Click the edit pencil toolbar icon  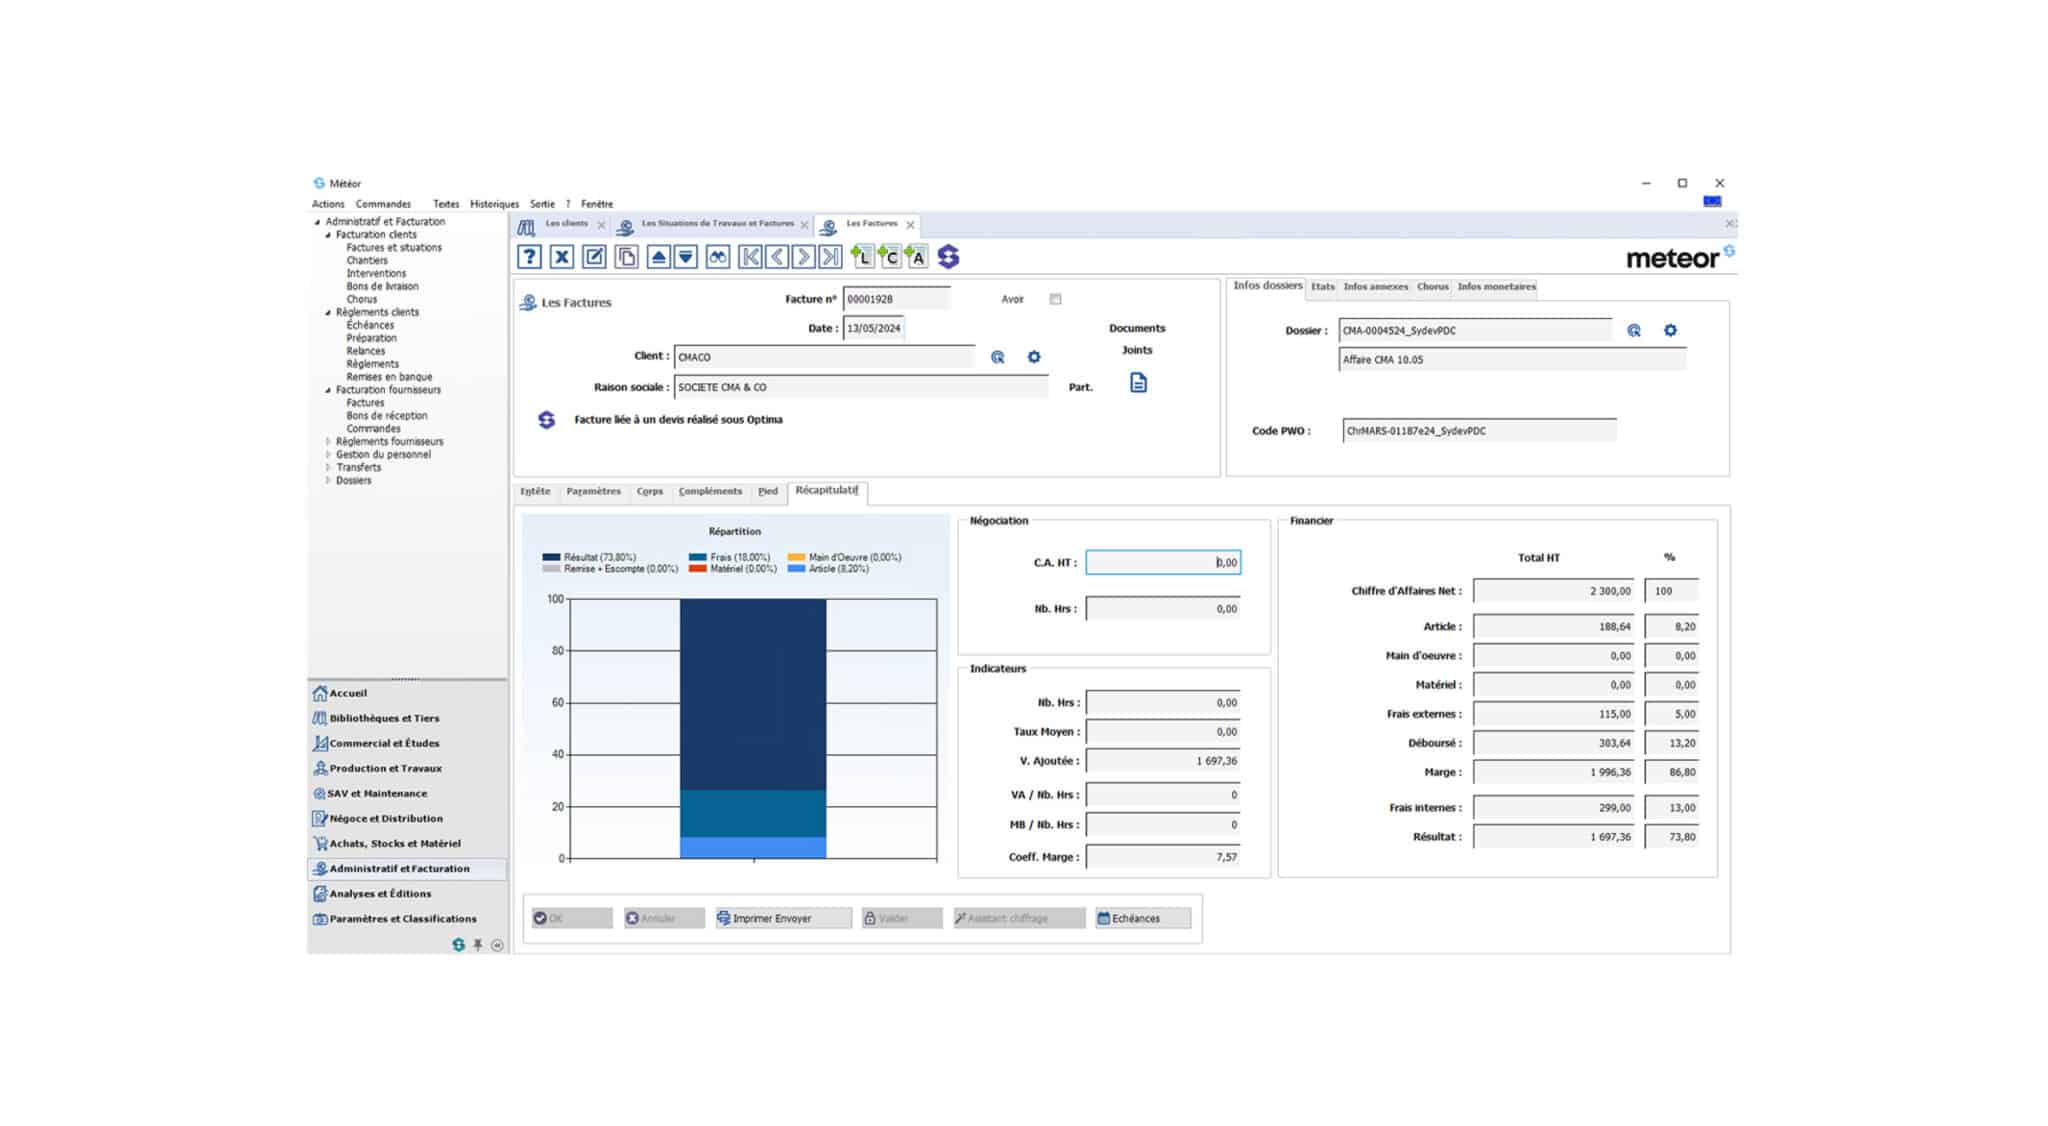(x=594, y=257)
